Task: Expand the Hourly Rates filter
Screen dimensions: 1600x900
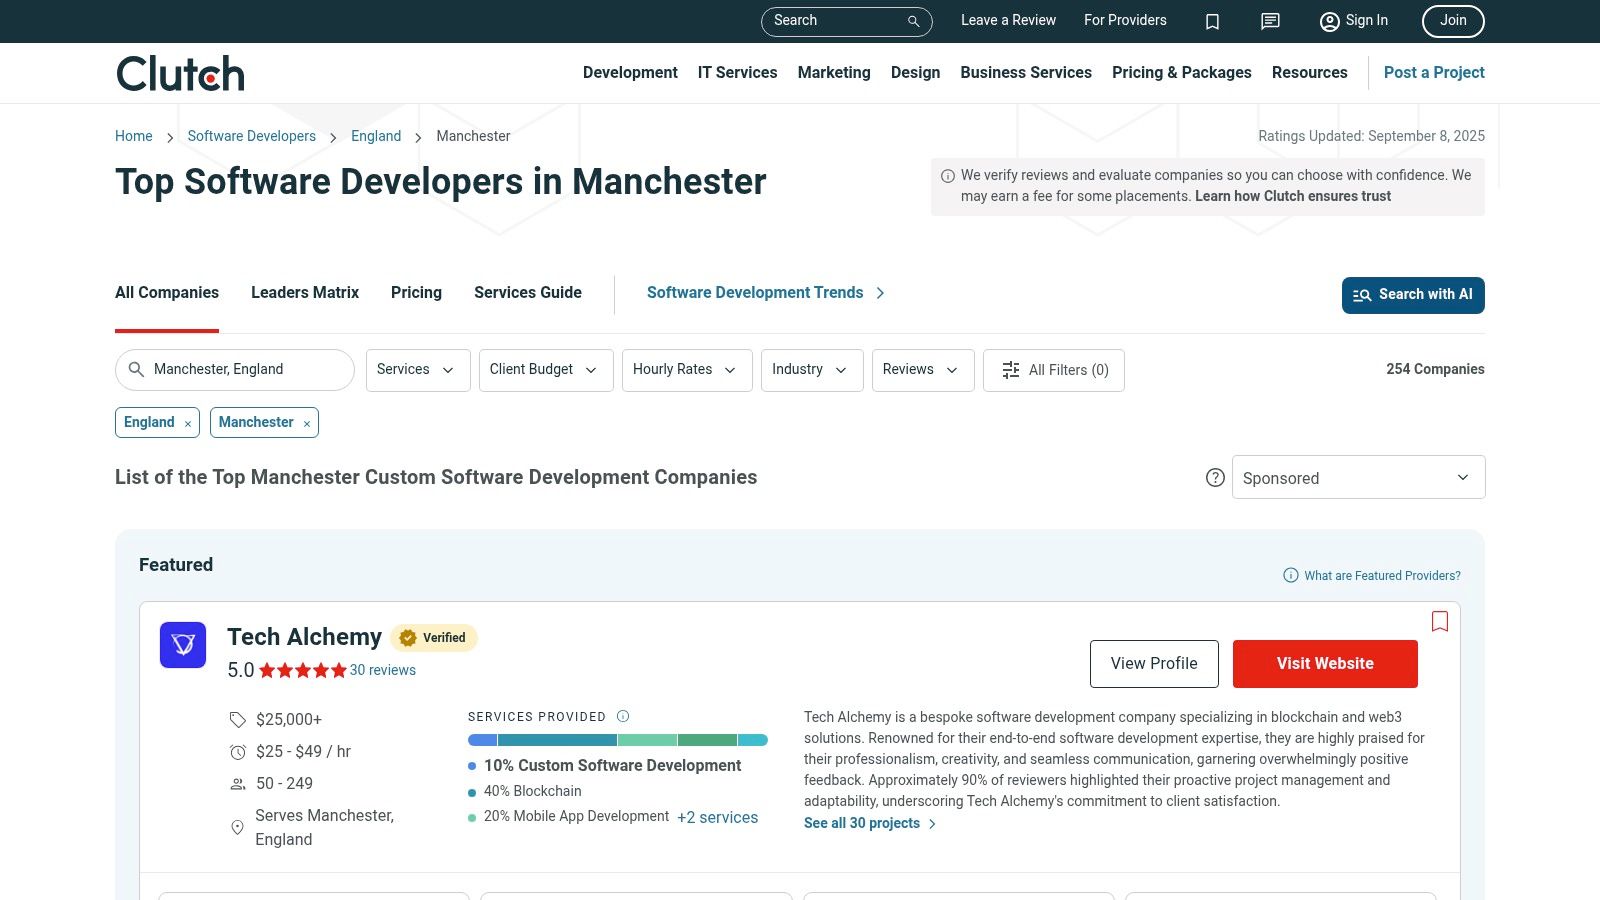Action: [x=687, y=370]
